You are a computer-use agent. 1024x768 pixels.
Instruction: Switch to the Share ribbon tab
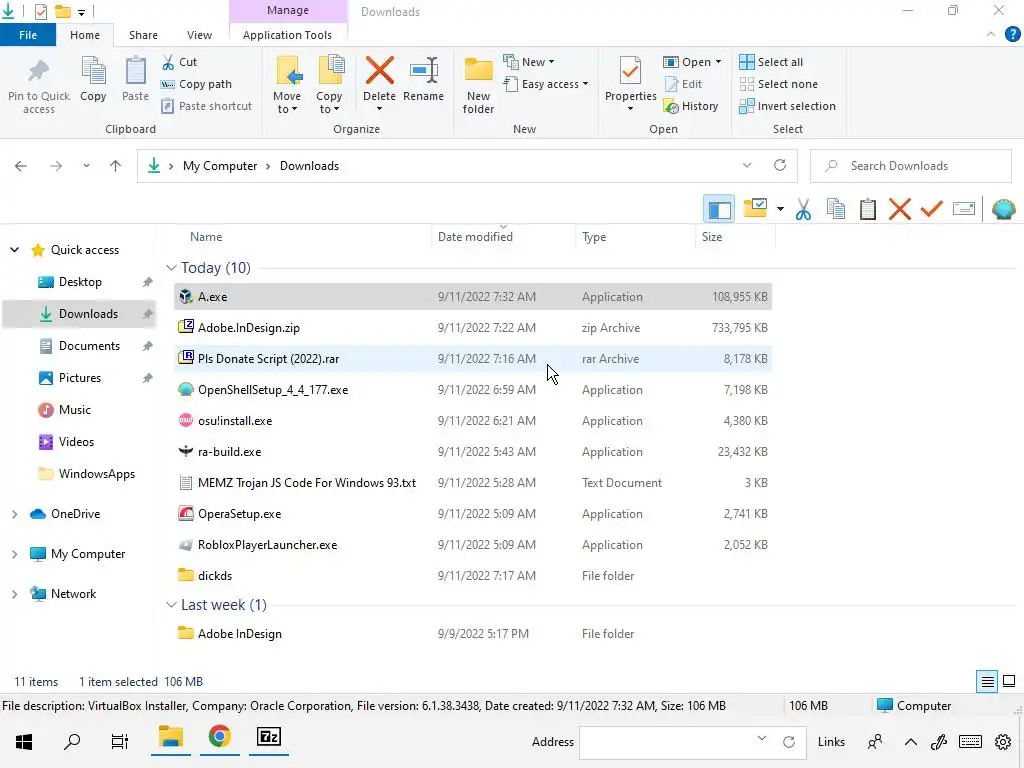pos(143,35)
